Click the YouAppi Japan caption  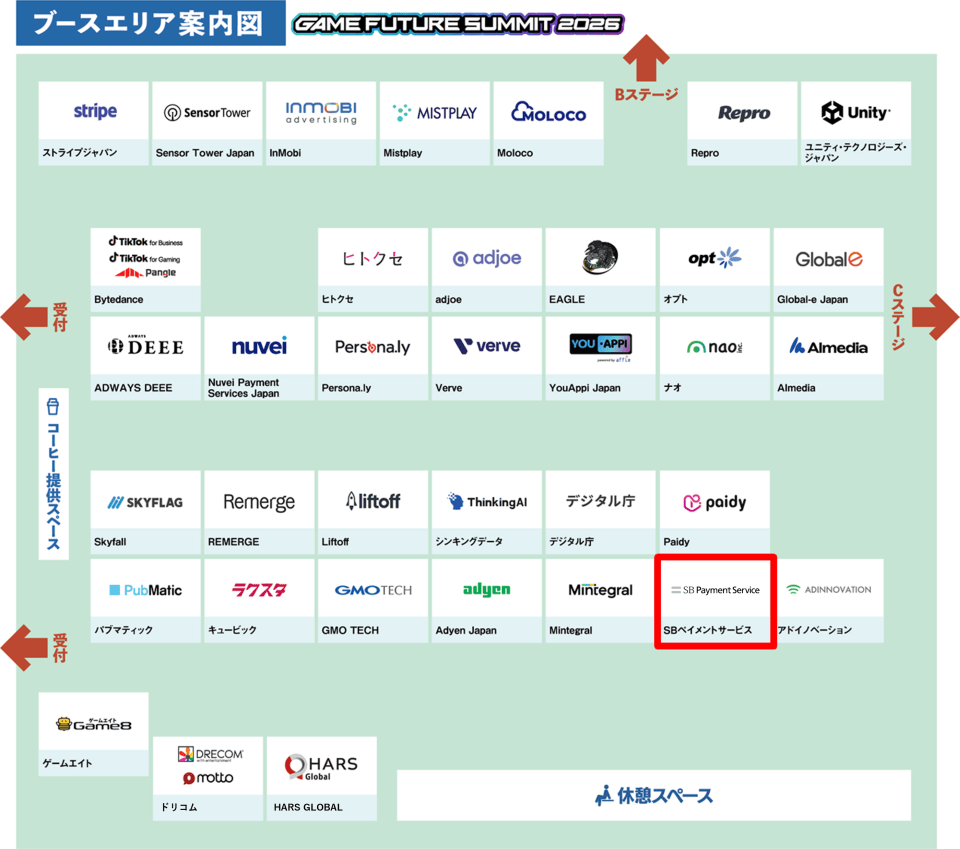(x=585, y=387)
